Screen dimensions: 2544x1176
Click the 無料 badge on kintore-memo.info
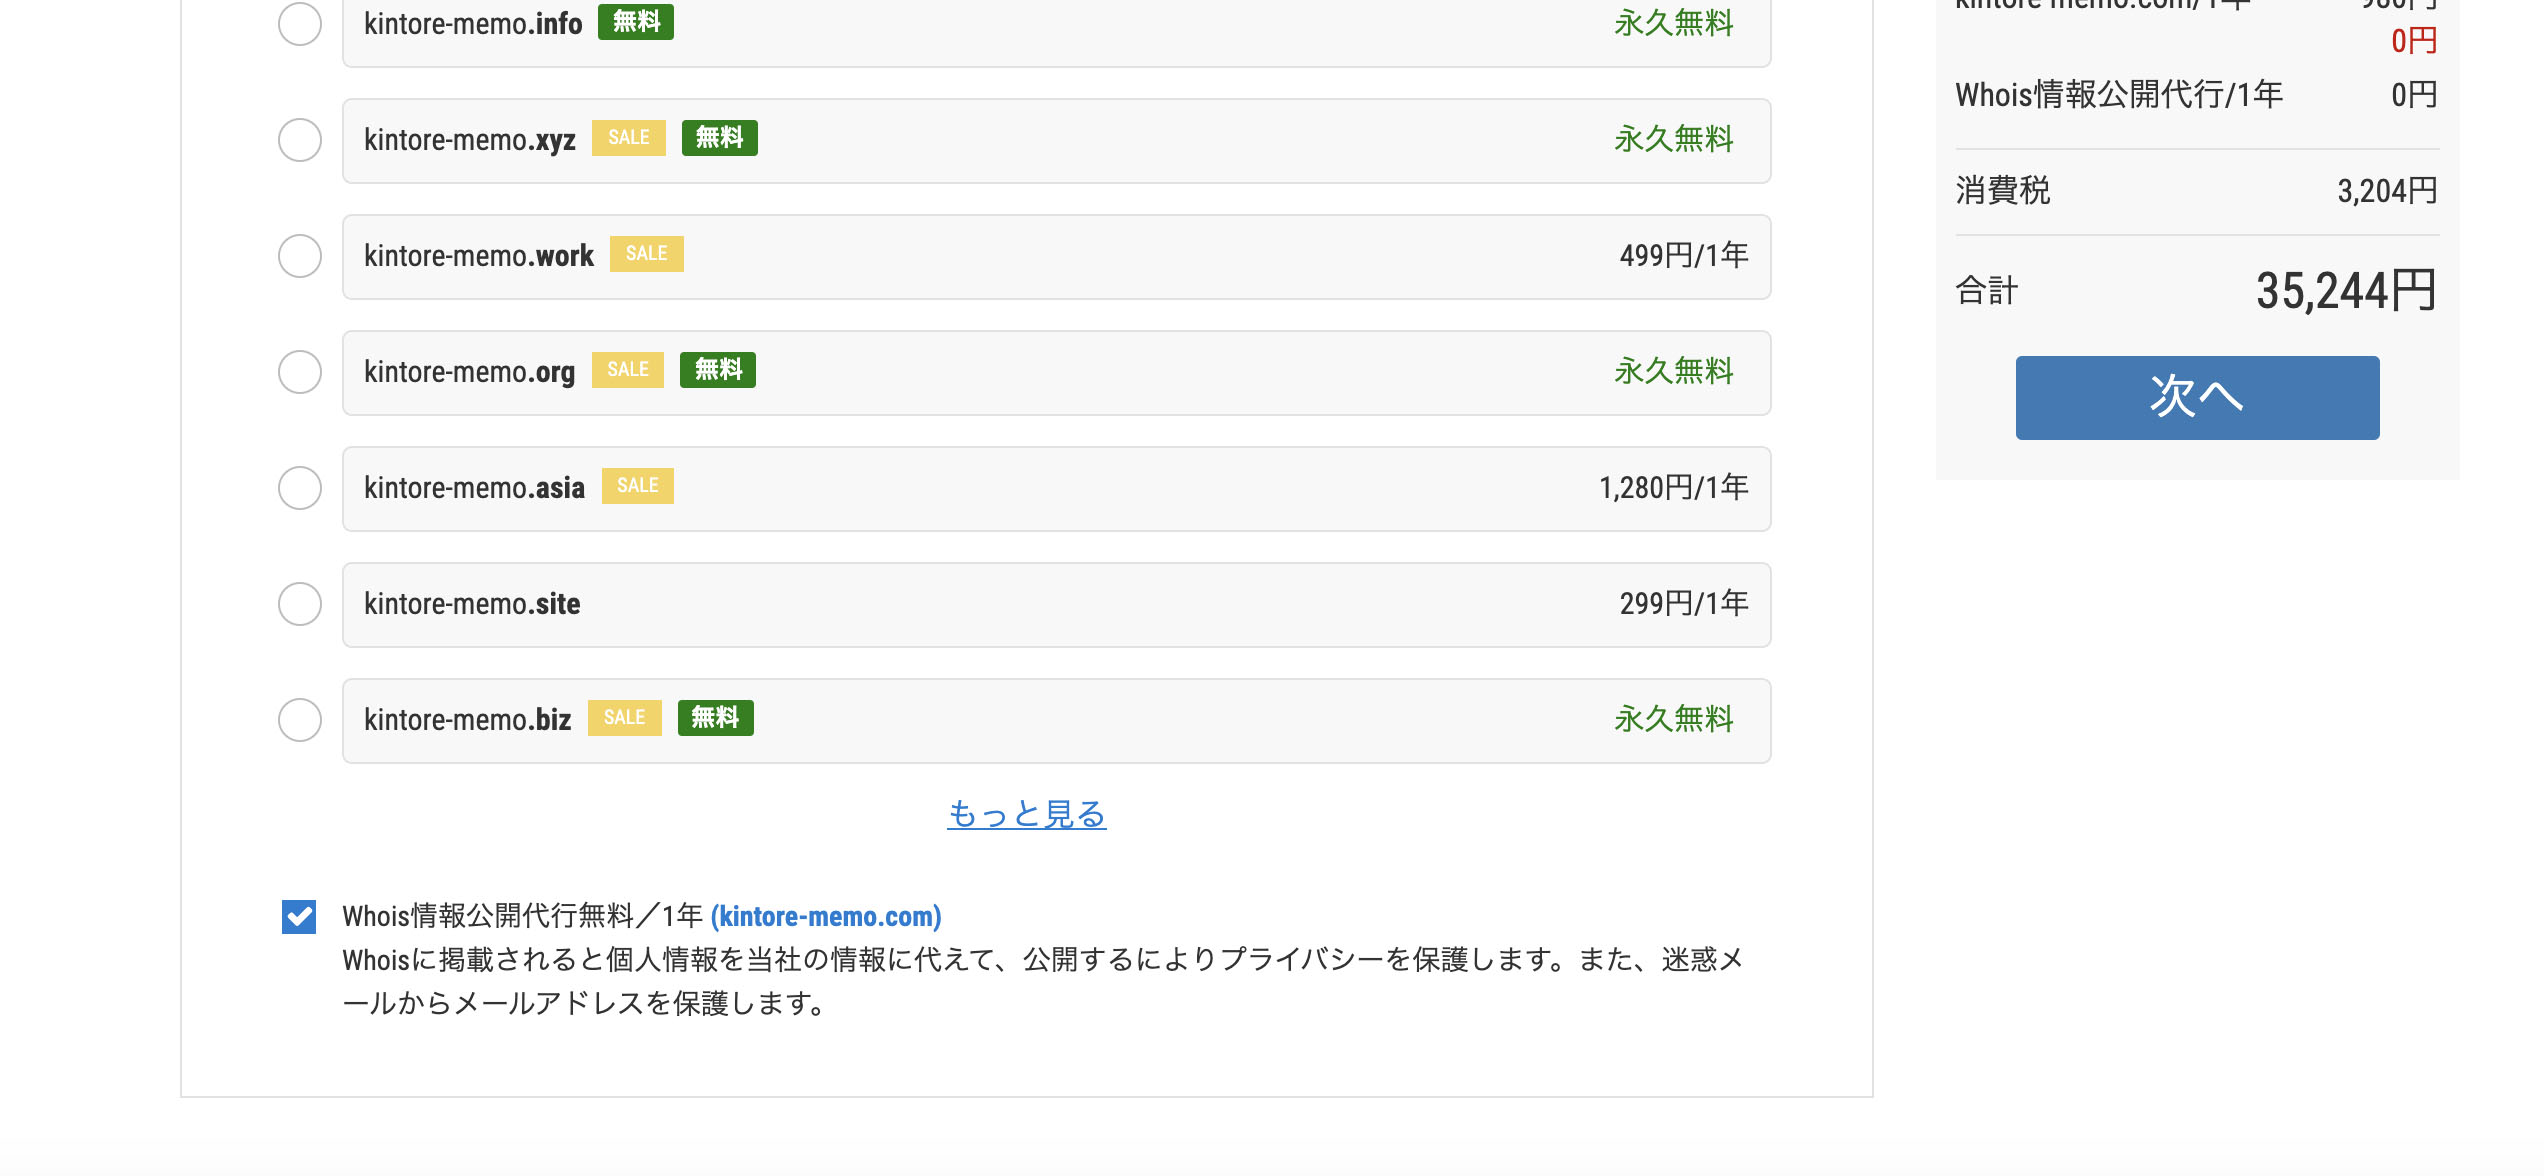635,22
